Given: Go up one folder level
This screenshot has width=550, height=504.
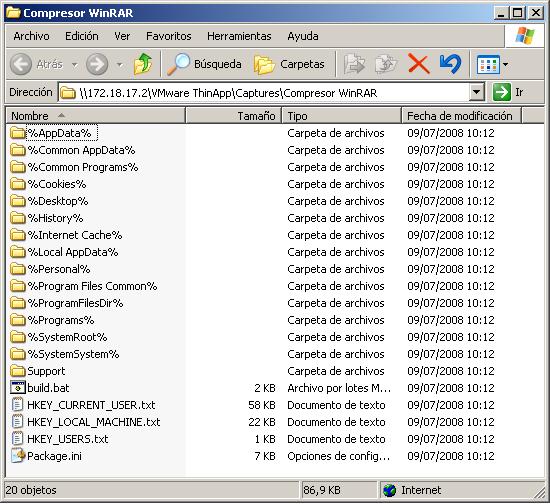Looking at the screenshot, I should [x=143, y=64].
